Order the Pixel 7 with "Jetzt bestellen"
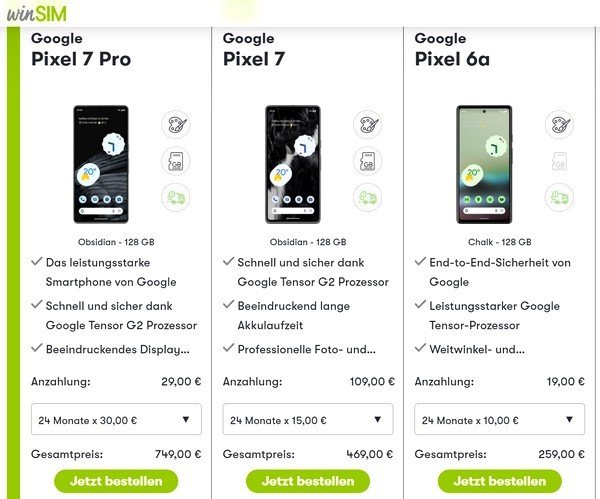This screenshot has height=499, width=600. [307, 481]
